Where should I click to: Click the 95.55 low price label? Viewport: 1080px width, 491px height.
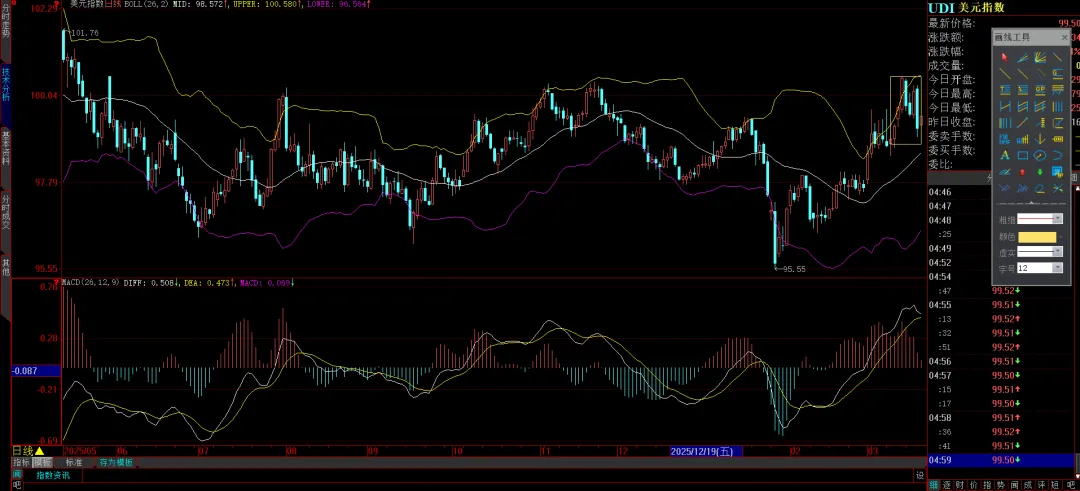[792, 269]
